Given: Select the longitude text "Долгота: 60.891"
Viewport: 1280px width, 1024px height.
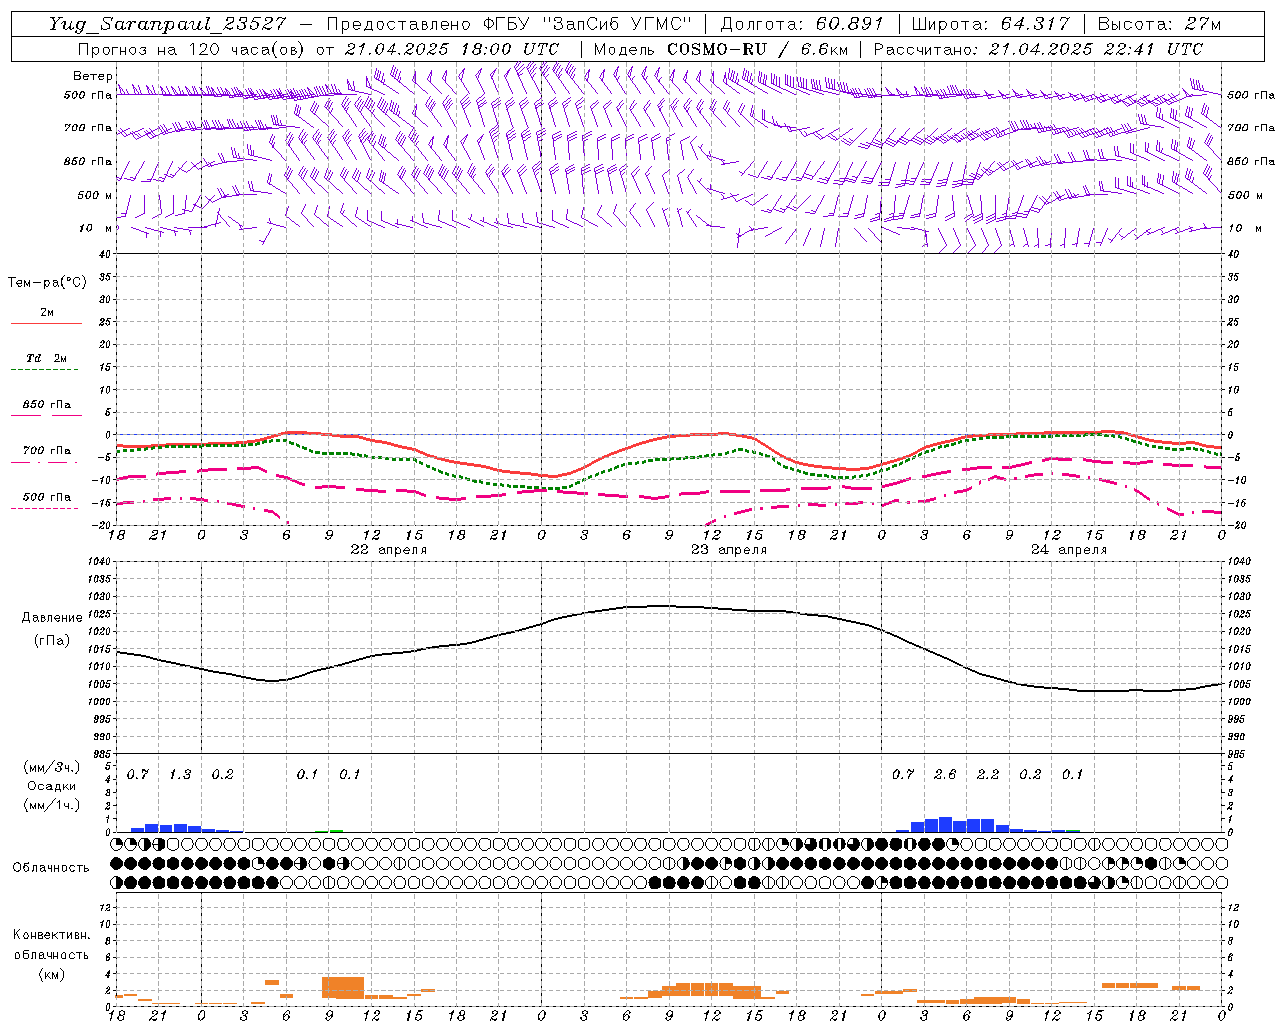Looking at the screenshot, I should coord(802,23).
